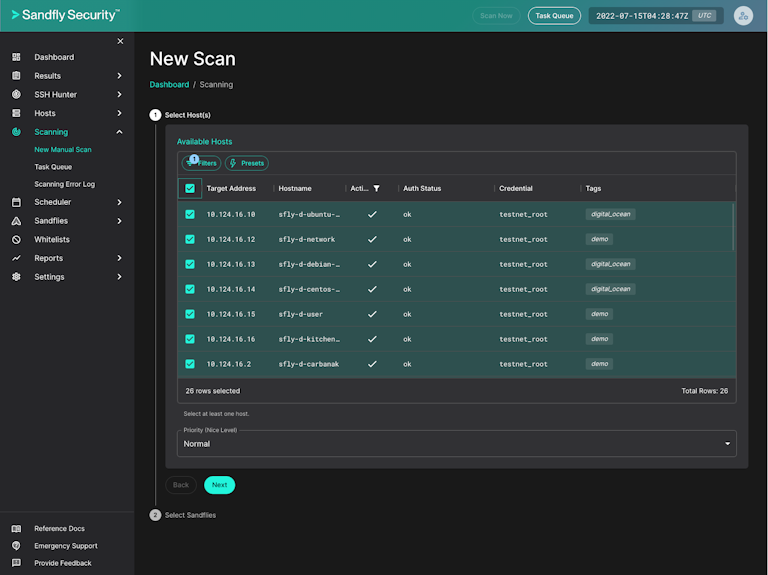The height and width of the screenshot is (575, 768).
Task: Uncheck host 10.124.16.12 checkbox
Action: 190,239
